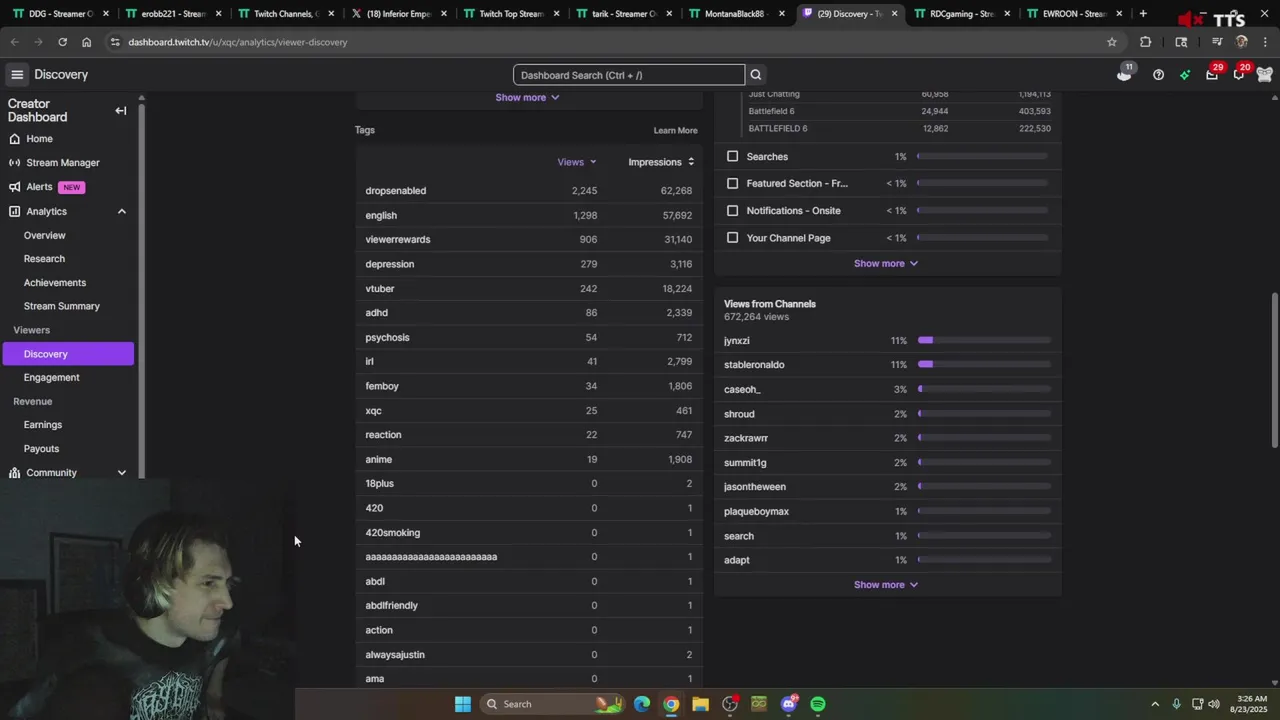
Task: Click the stableronaldo channel row
Action: (887, 365)
